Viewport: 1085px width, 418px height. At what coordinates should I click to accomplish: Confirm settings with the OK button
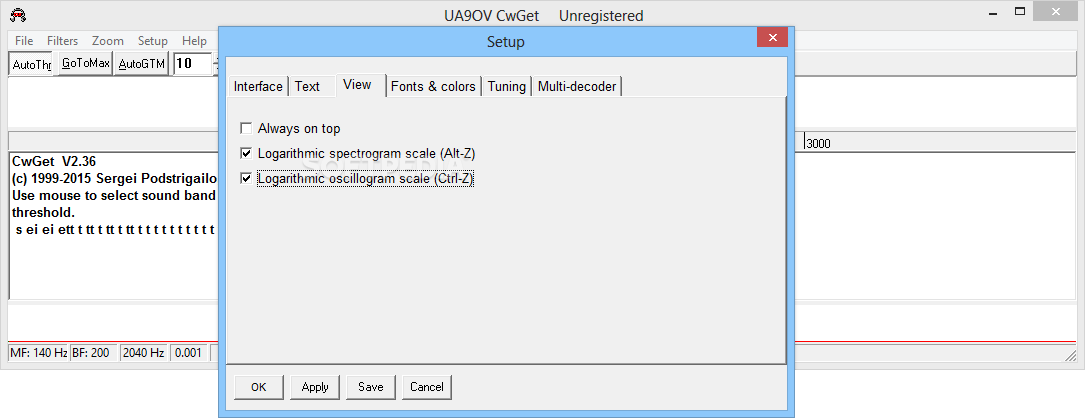pyautogui.click(x=259, y=387)
